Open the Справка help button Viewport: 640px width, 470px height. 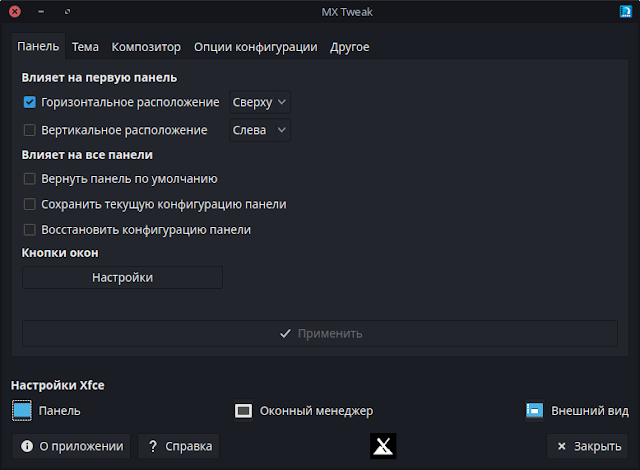coord(179,446)
